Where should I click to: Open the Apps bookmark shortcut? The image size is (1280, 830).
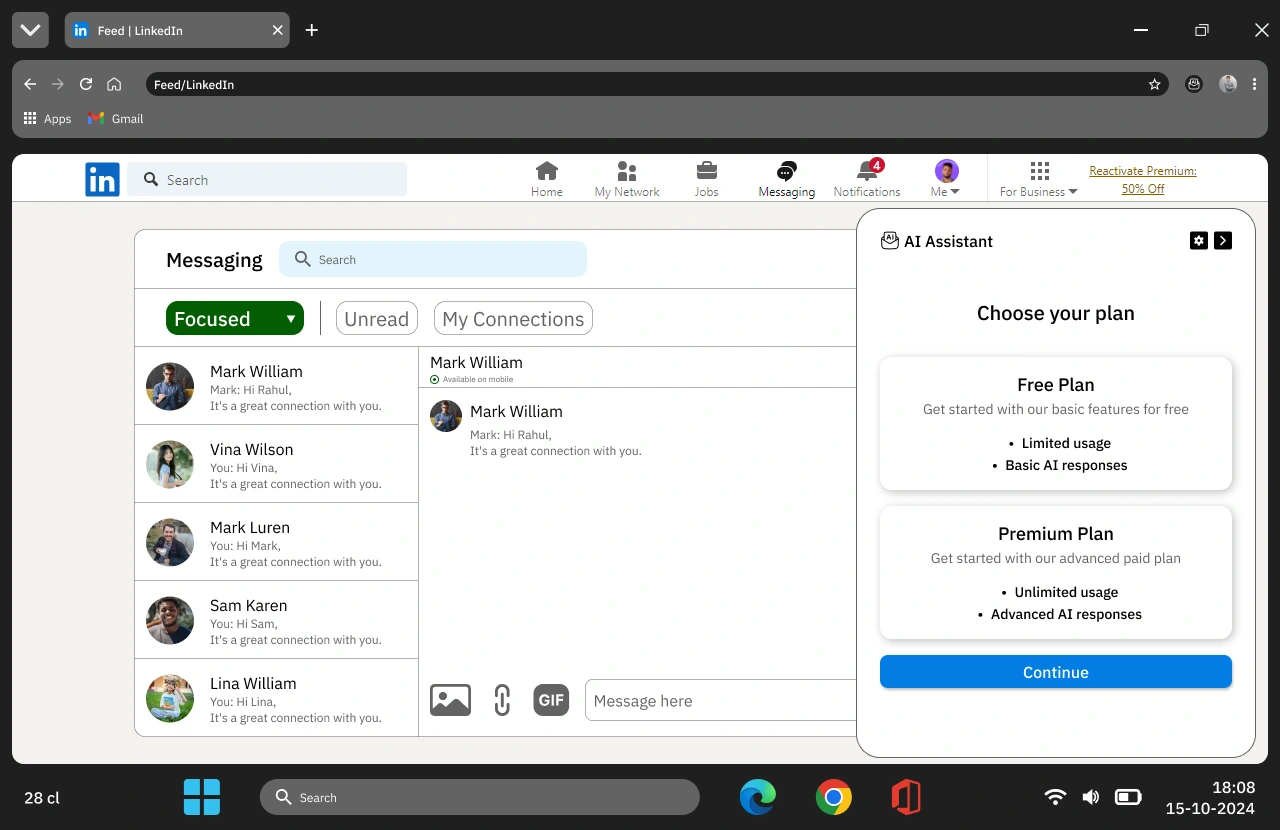point(47,118)
